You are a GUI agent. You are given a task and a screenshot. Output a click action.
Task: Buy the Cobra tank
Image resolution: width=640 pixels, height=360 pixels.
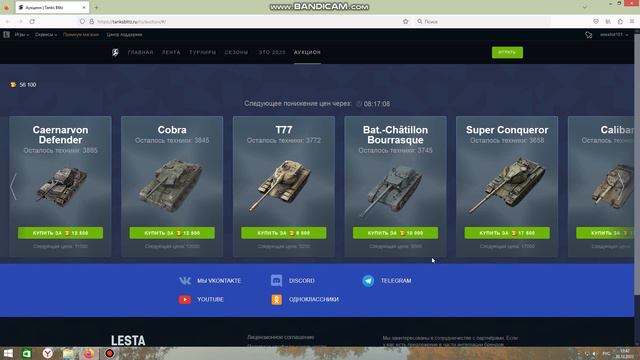[172, 233]
